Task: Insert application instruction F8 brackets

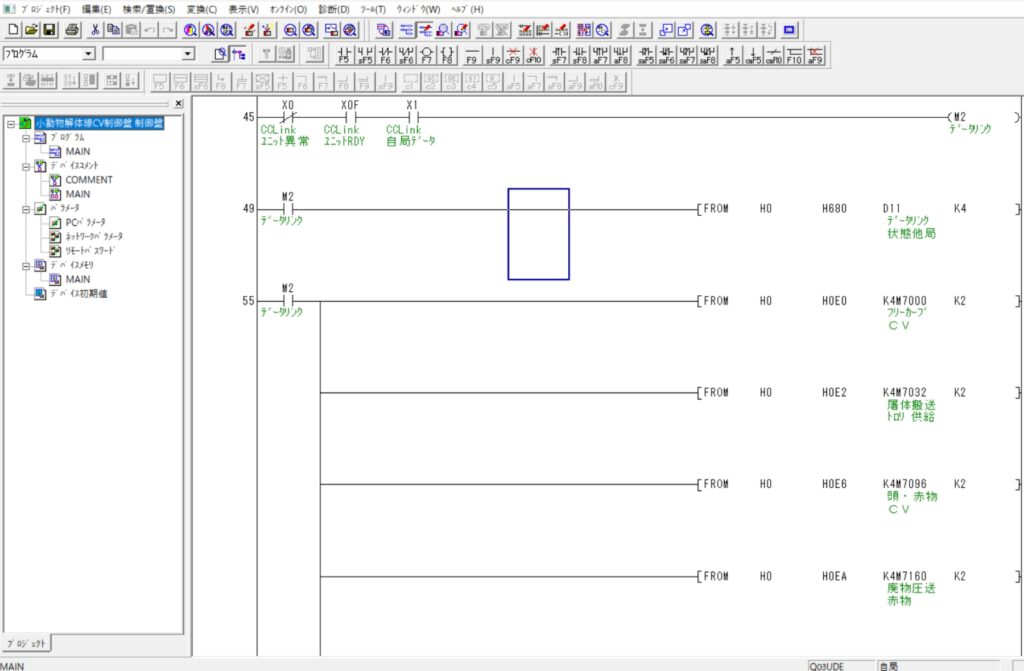Action: [448, 53]
